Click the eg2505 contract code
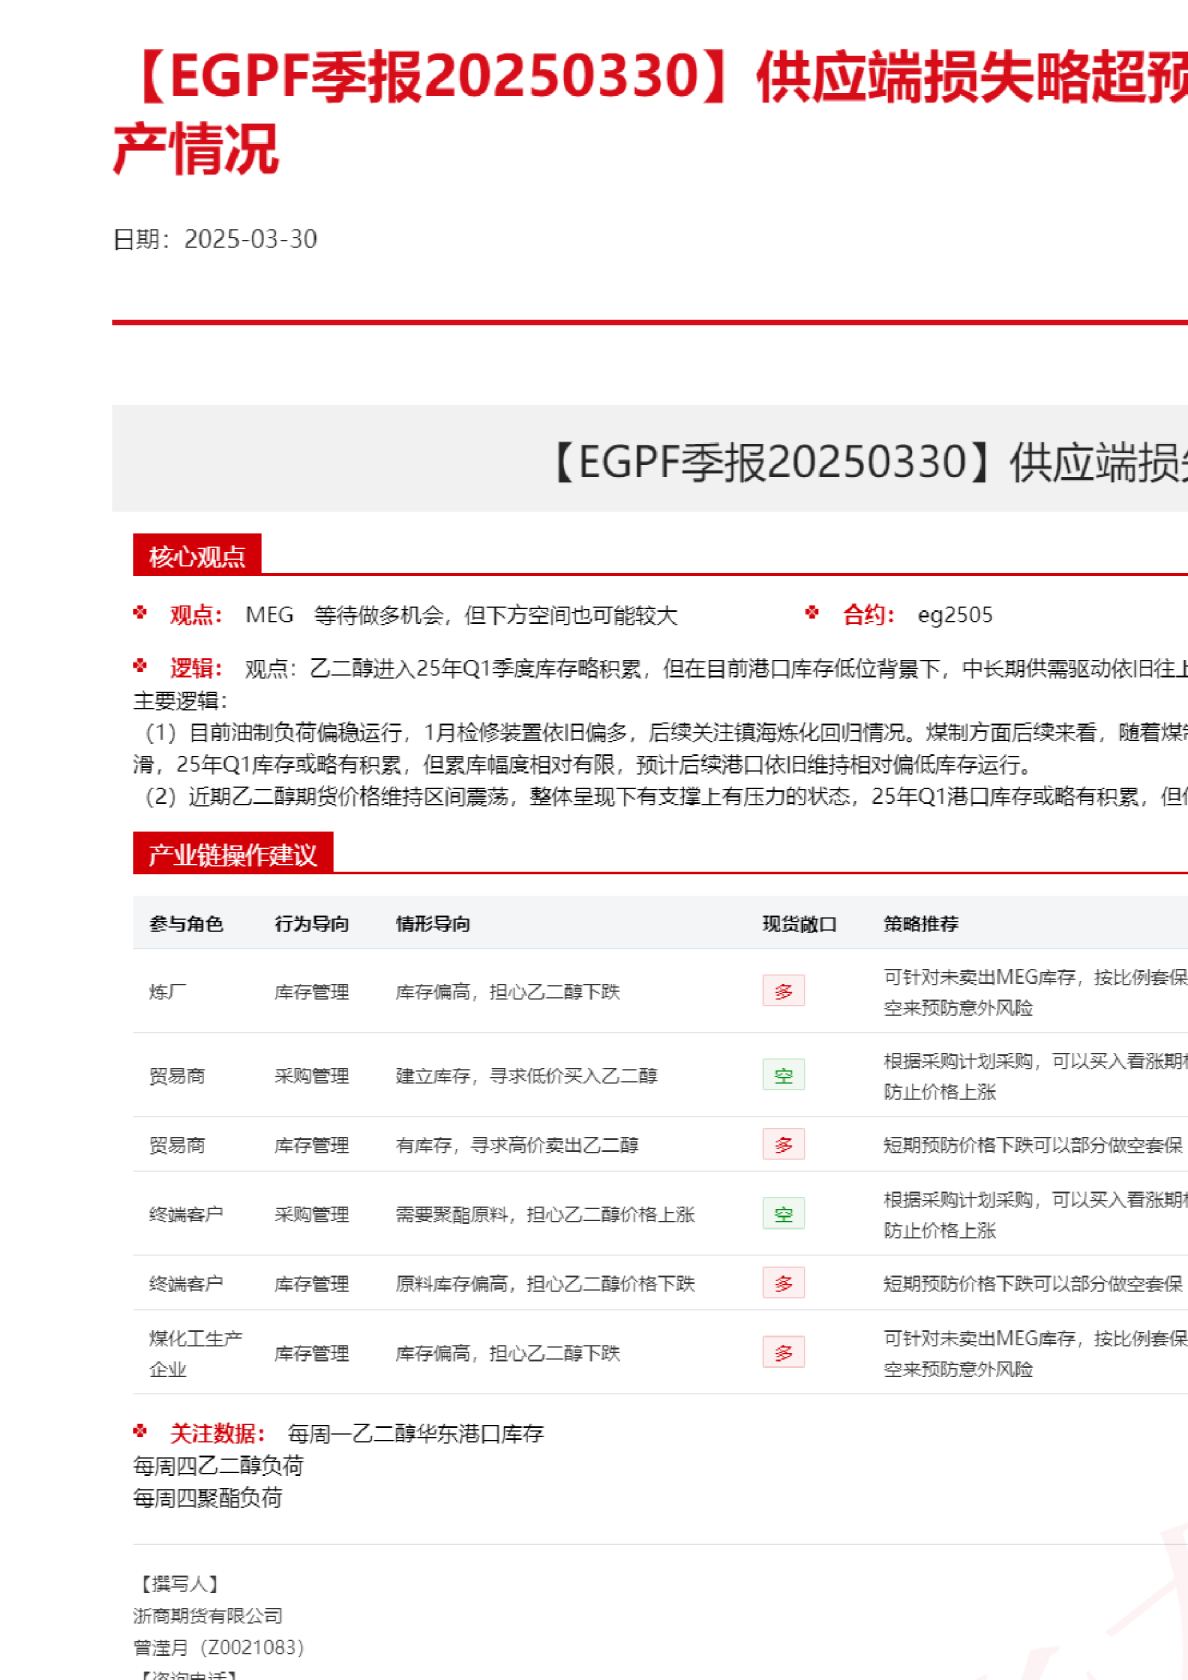 pos(955,615)
